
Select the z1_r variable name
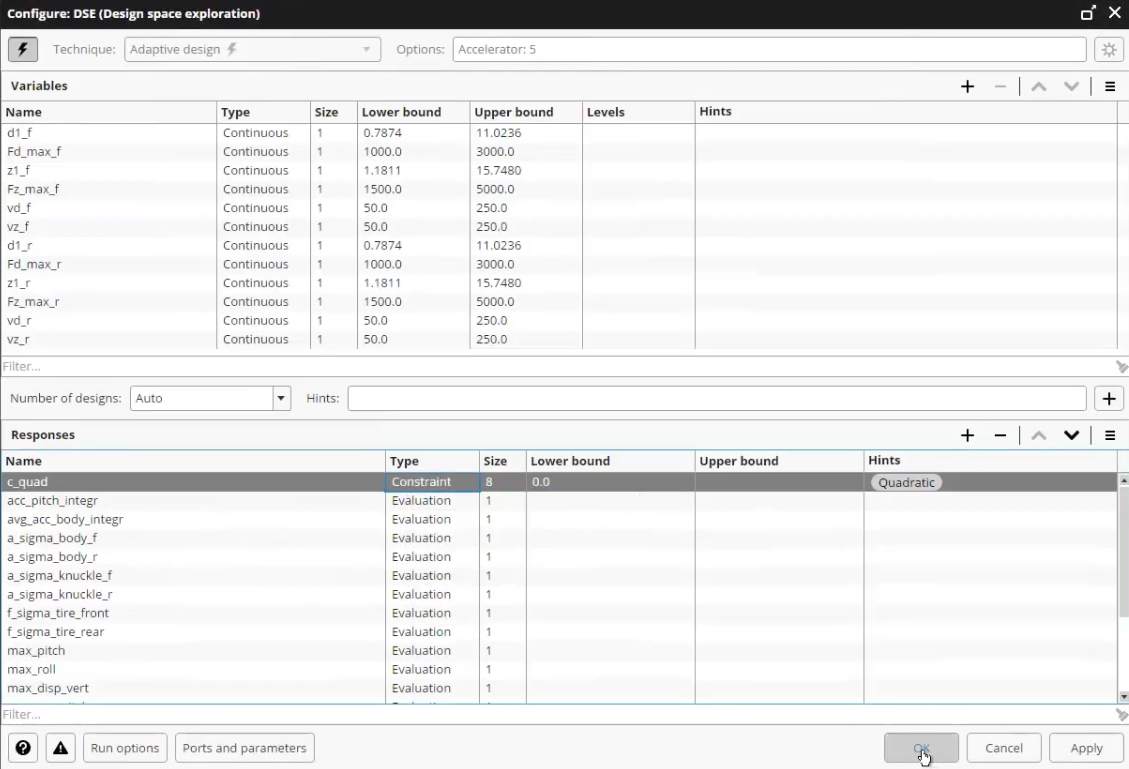point(19,282)
